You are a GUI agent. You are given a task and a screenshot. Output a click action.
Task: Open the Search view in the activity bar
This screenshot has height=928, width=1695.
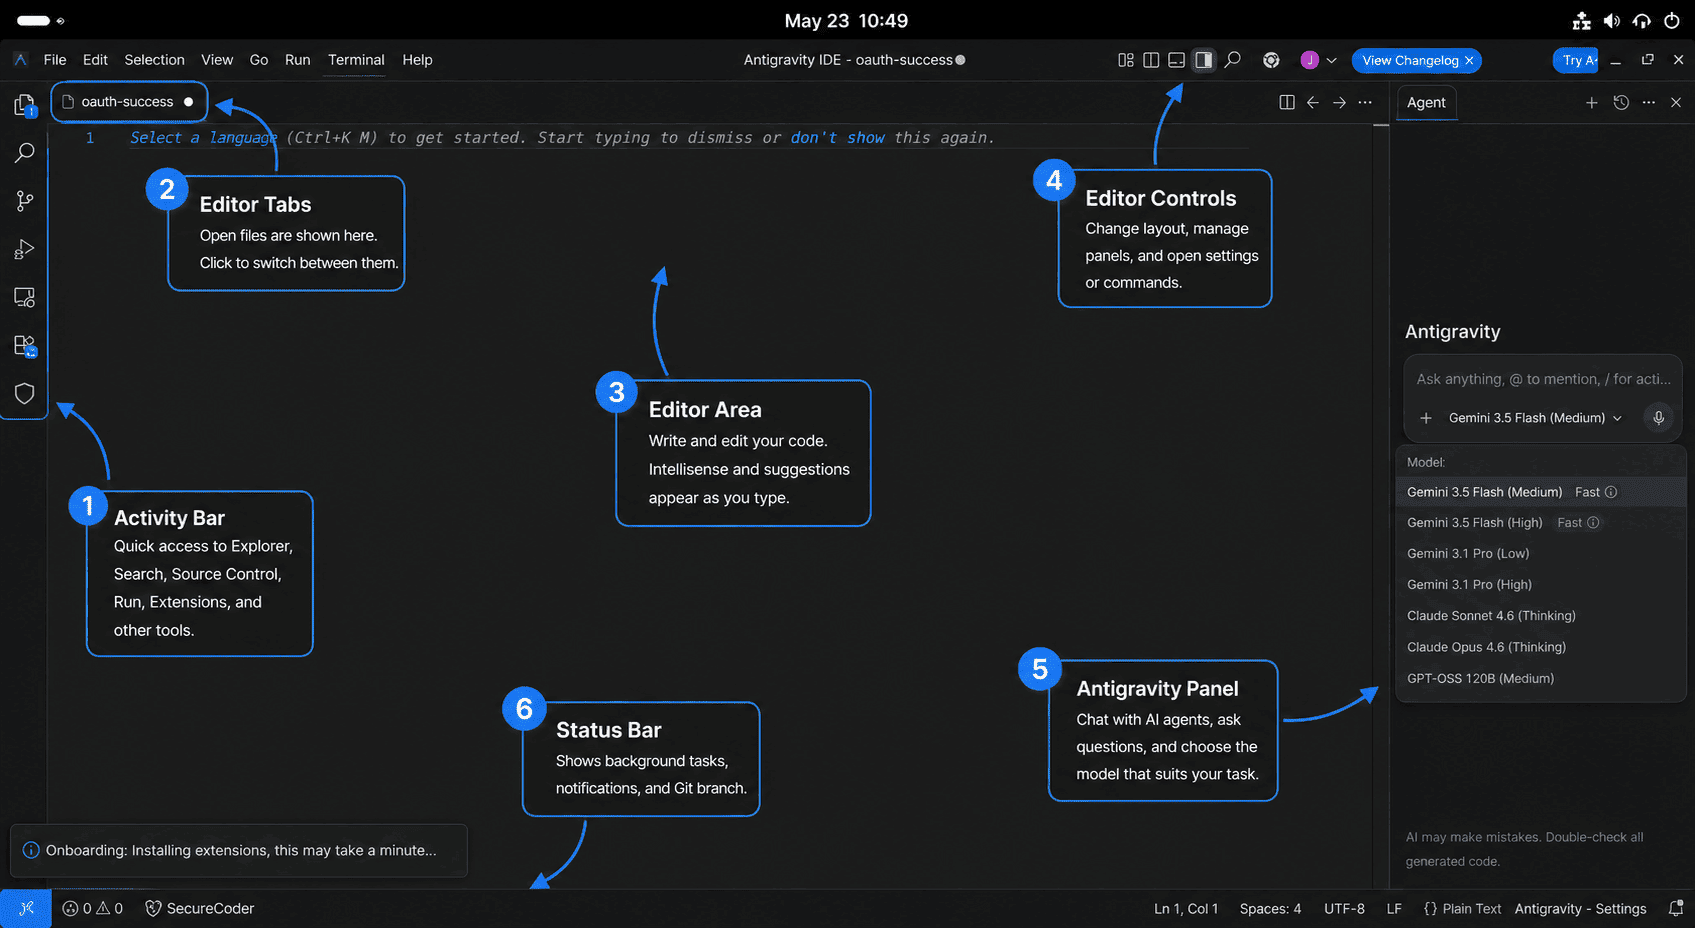24,153
